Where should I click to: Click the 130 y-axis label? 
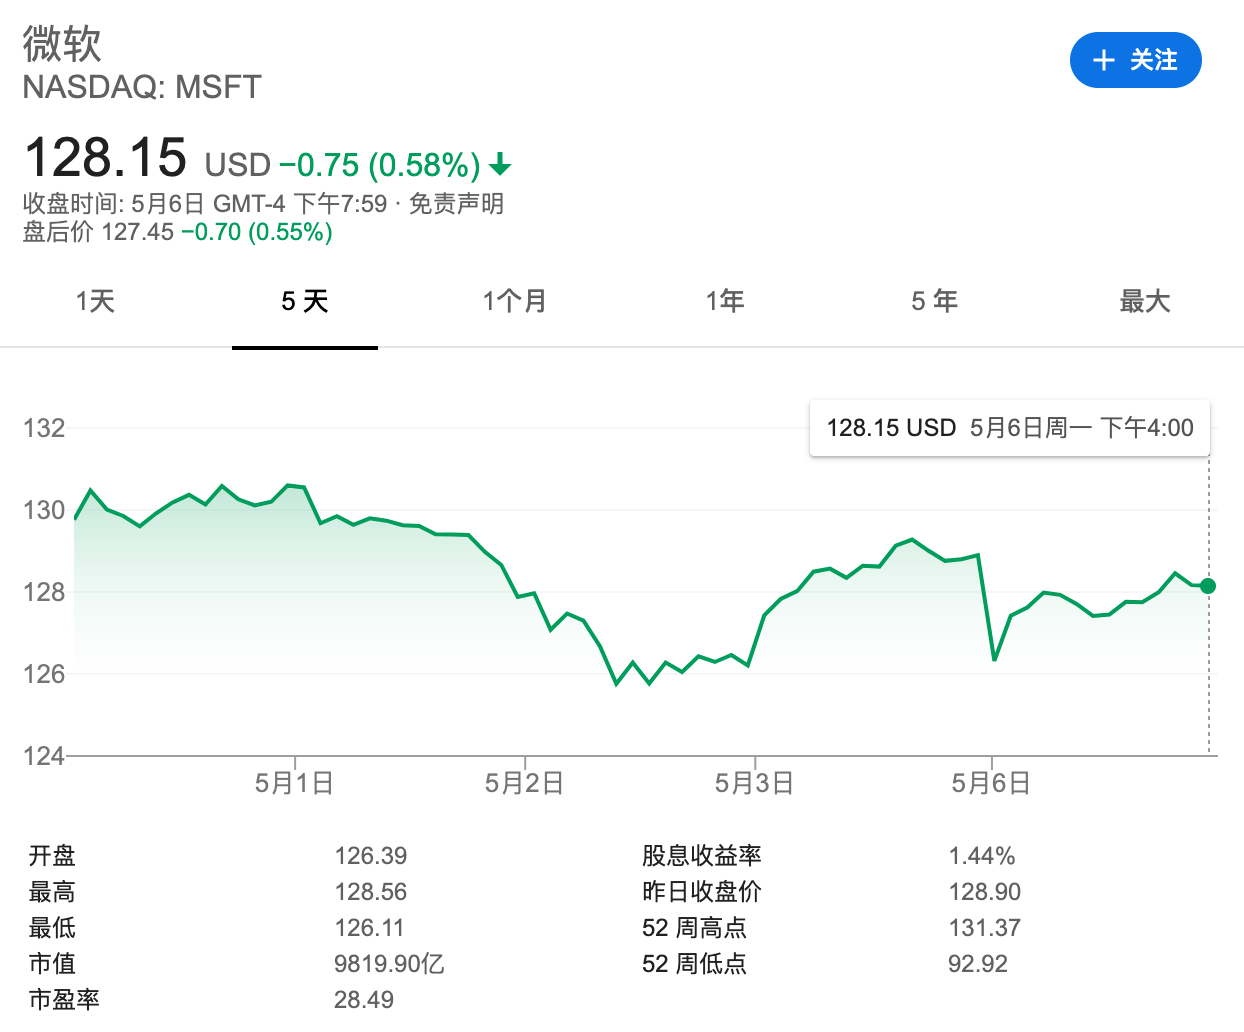point(44,510)
